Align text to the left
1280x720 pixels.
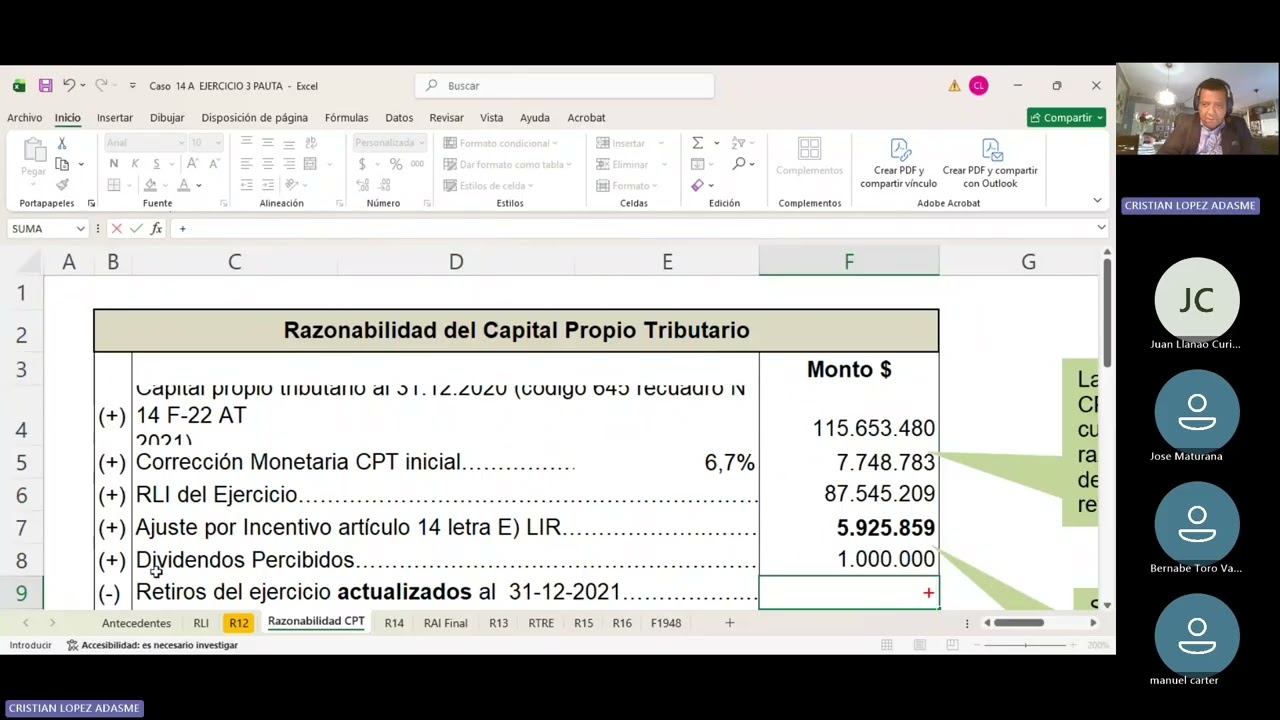pos(246,164)
